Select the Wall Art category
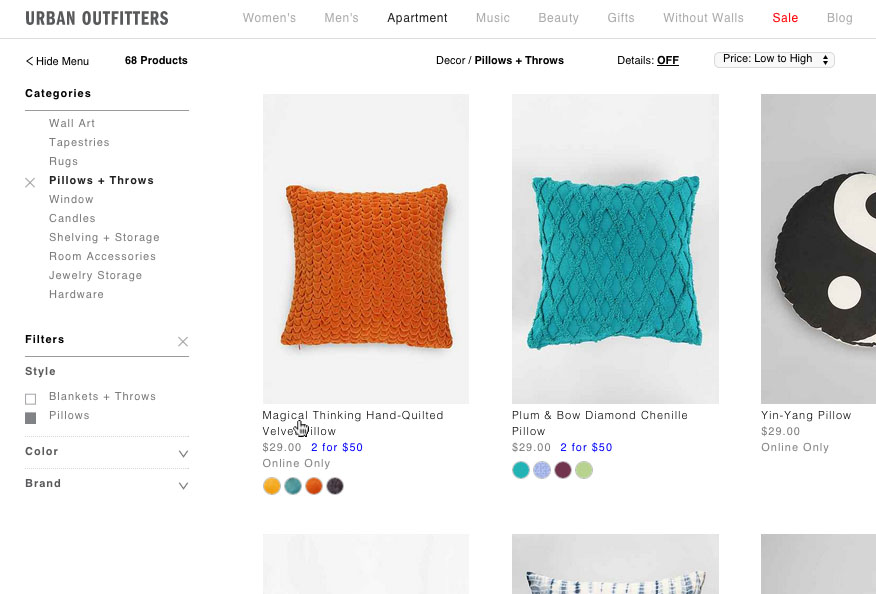The image size is (876, 594). pyautogui.click(x=71, y=123)
